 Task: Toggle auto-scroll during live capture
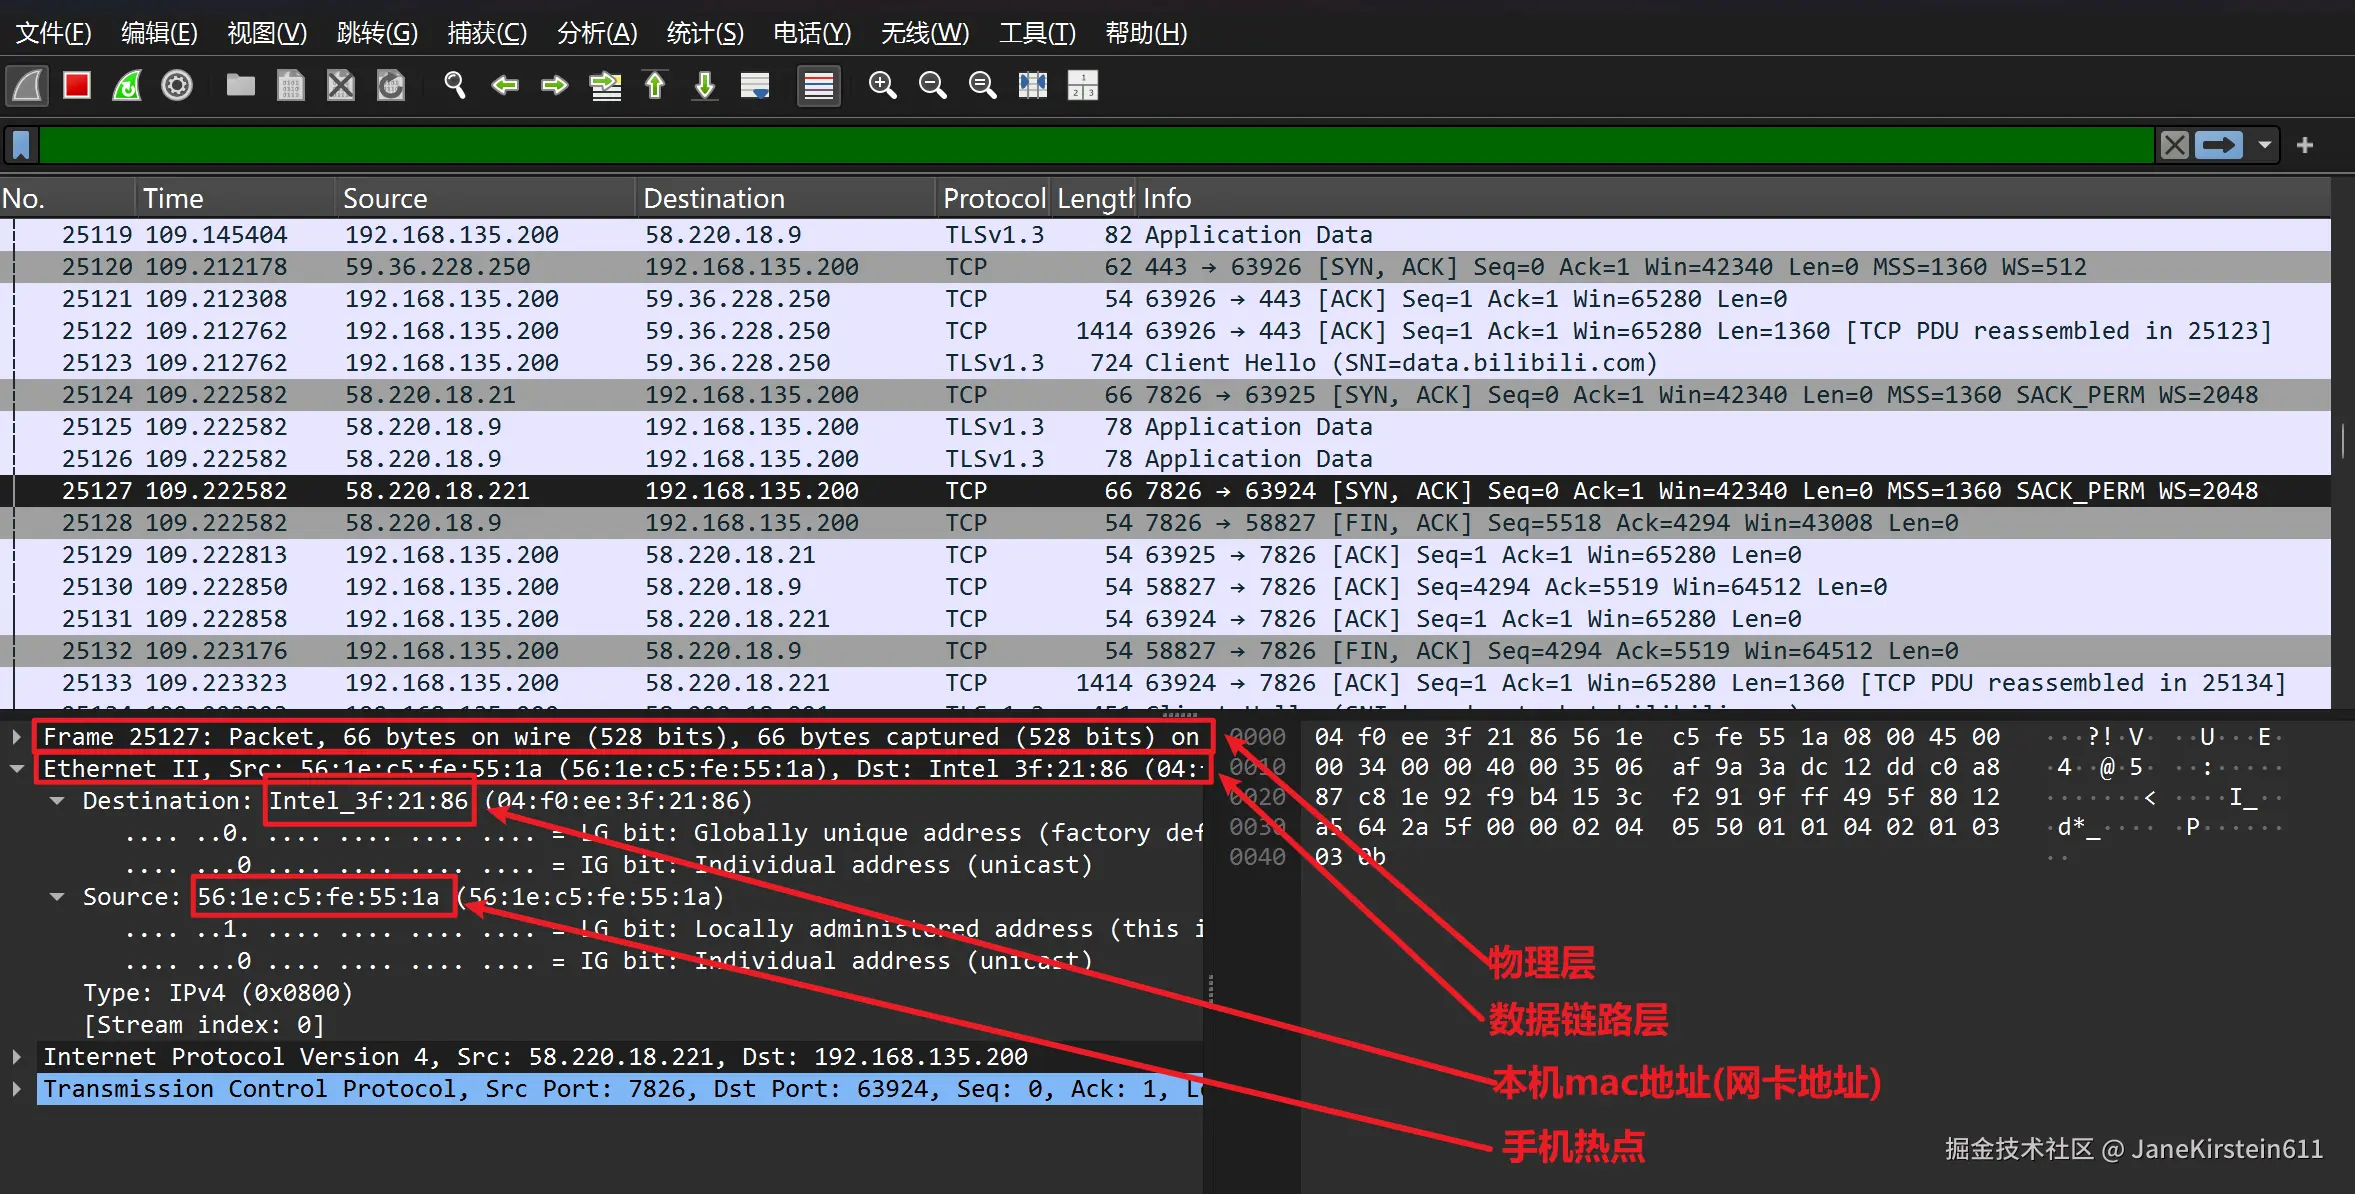pyautogui.click(x=755, y=86)
